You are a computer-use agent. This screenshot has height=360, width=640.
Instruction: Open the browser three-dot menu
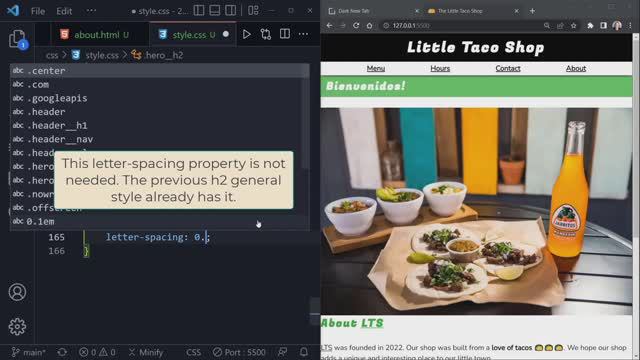coord(630,26)
